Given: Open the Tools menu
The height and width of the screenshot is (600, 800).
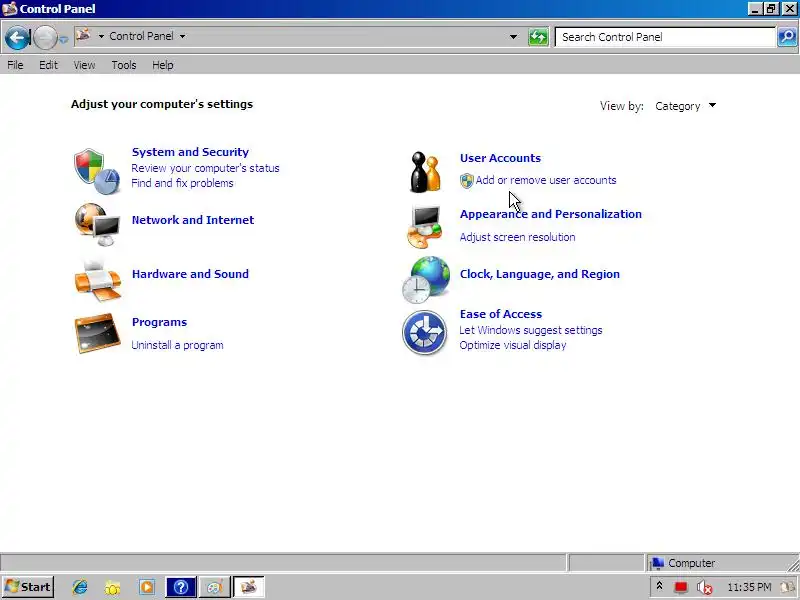Looking at the screenshot, I should point(123,65).
